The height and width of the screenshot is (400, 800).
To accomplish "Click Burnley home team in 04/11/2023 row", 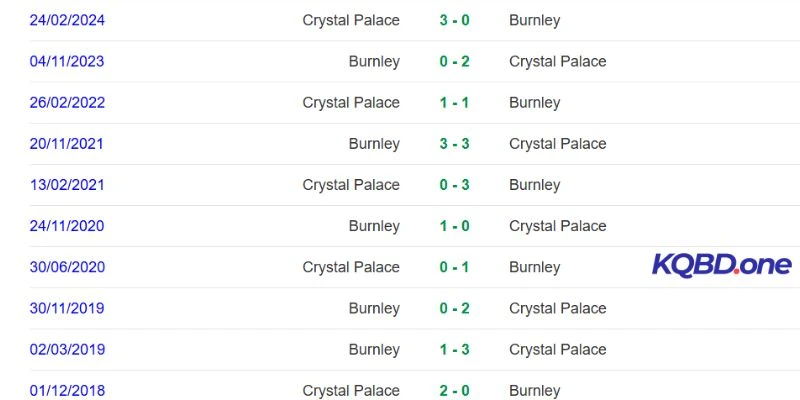I will [374, 61].
